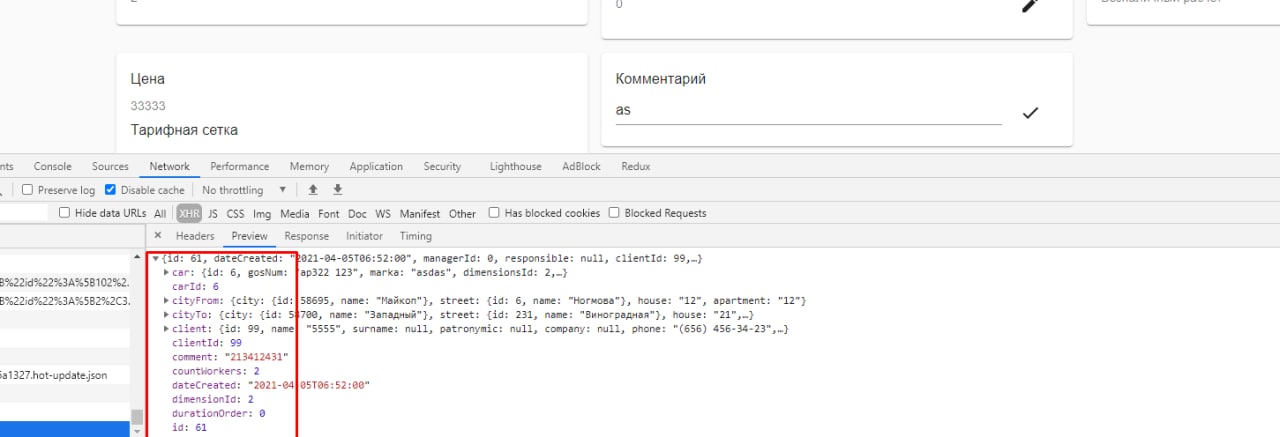Image resolution: width=1280 pixels, height=437 pixels.
Task: Open the Response tab
Action: 306,236
